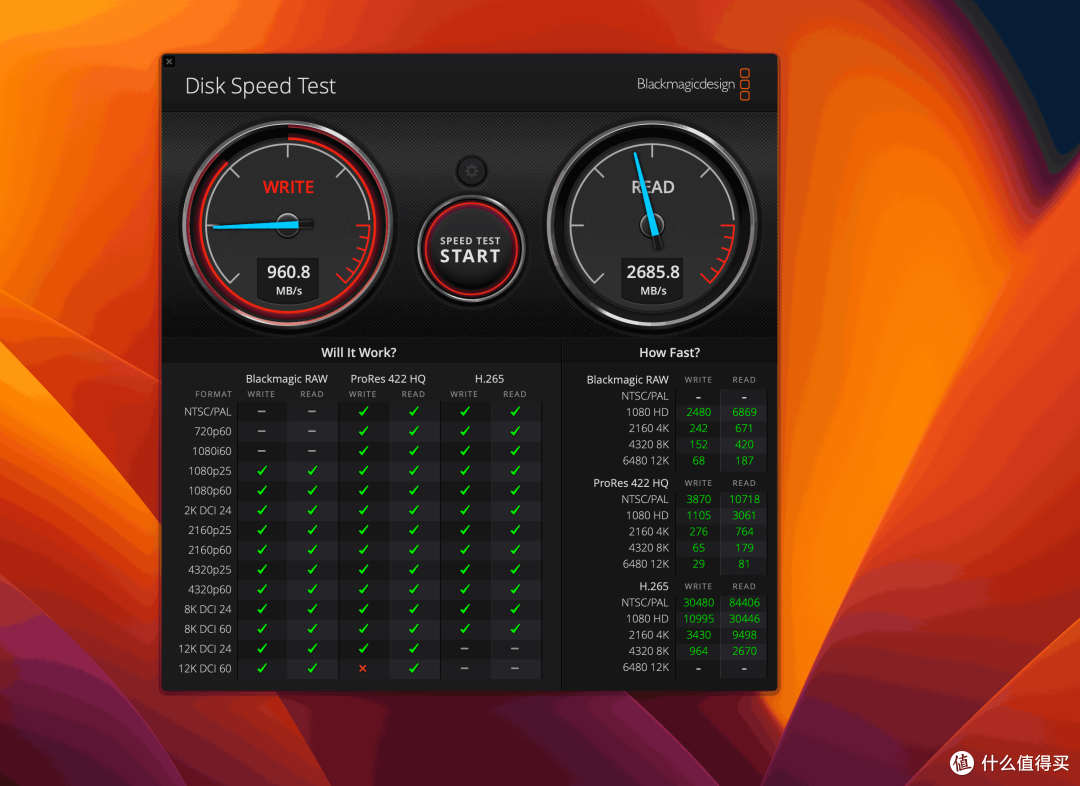This screenshot has width=1080, height=786.
Task: Click the 1080p25 format row label
Action: [210, 471]
